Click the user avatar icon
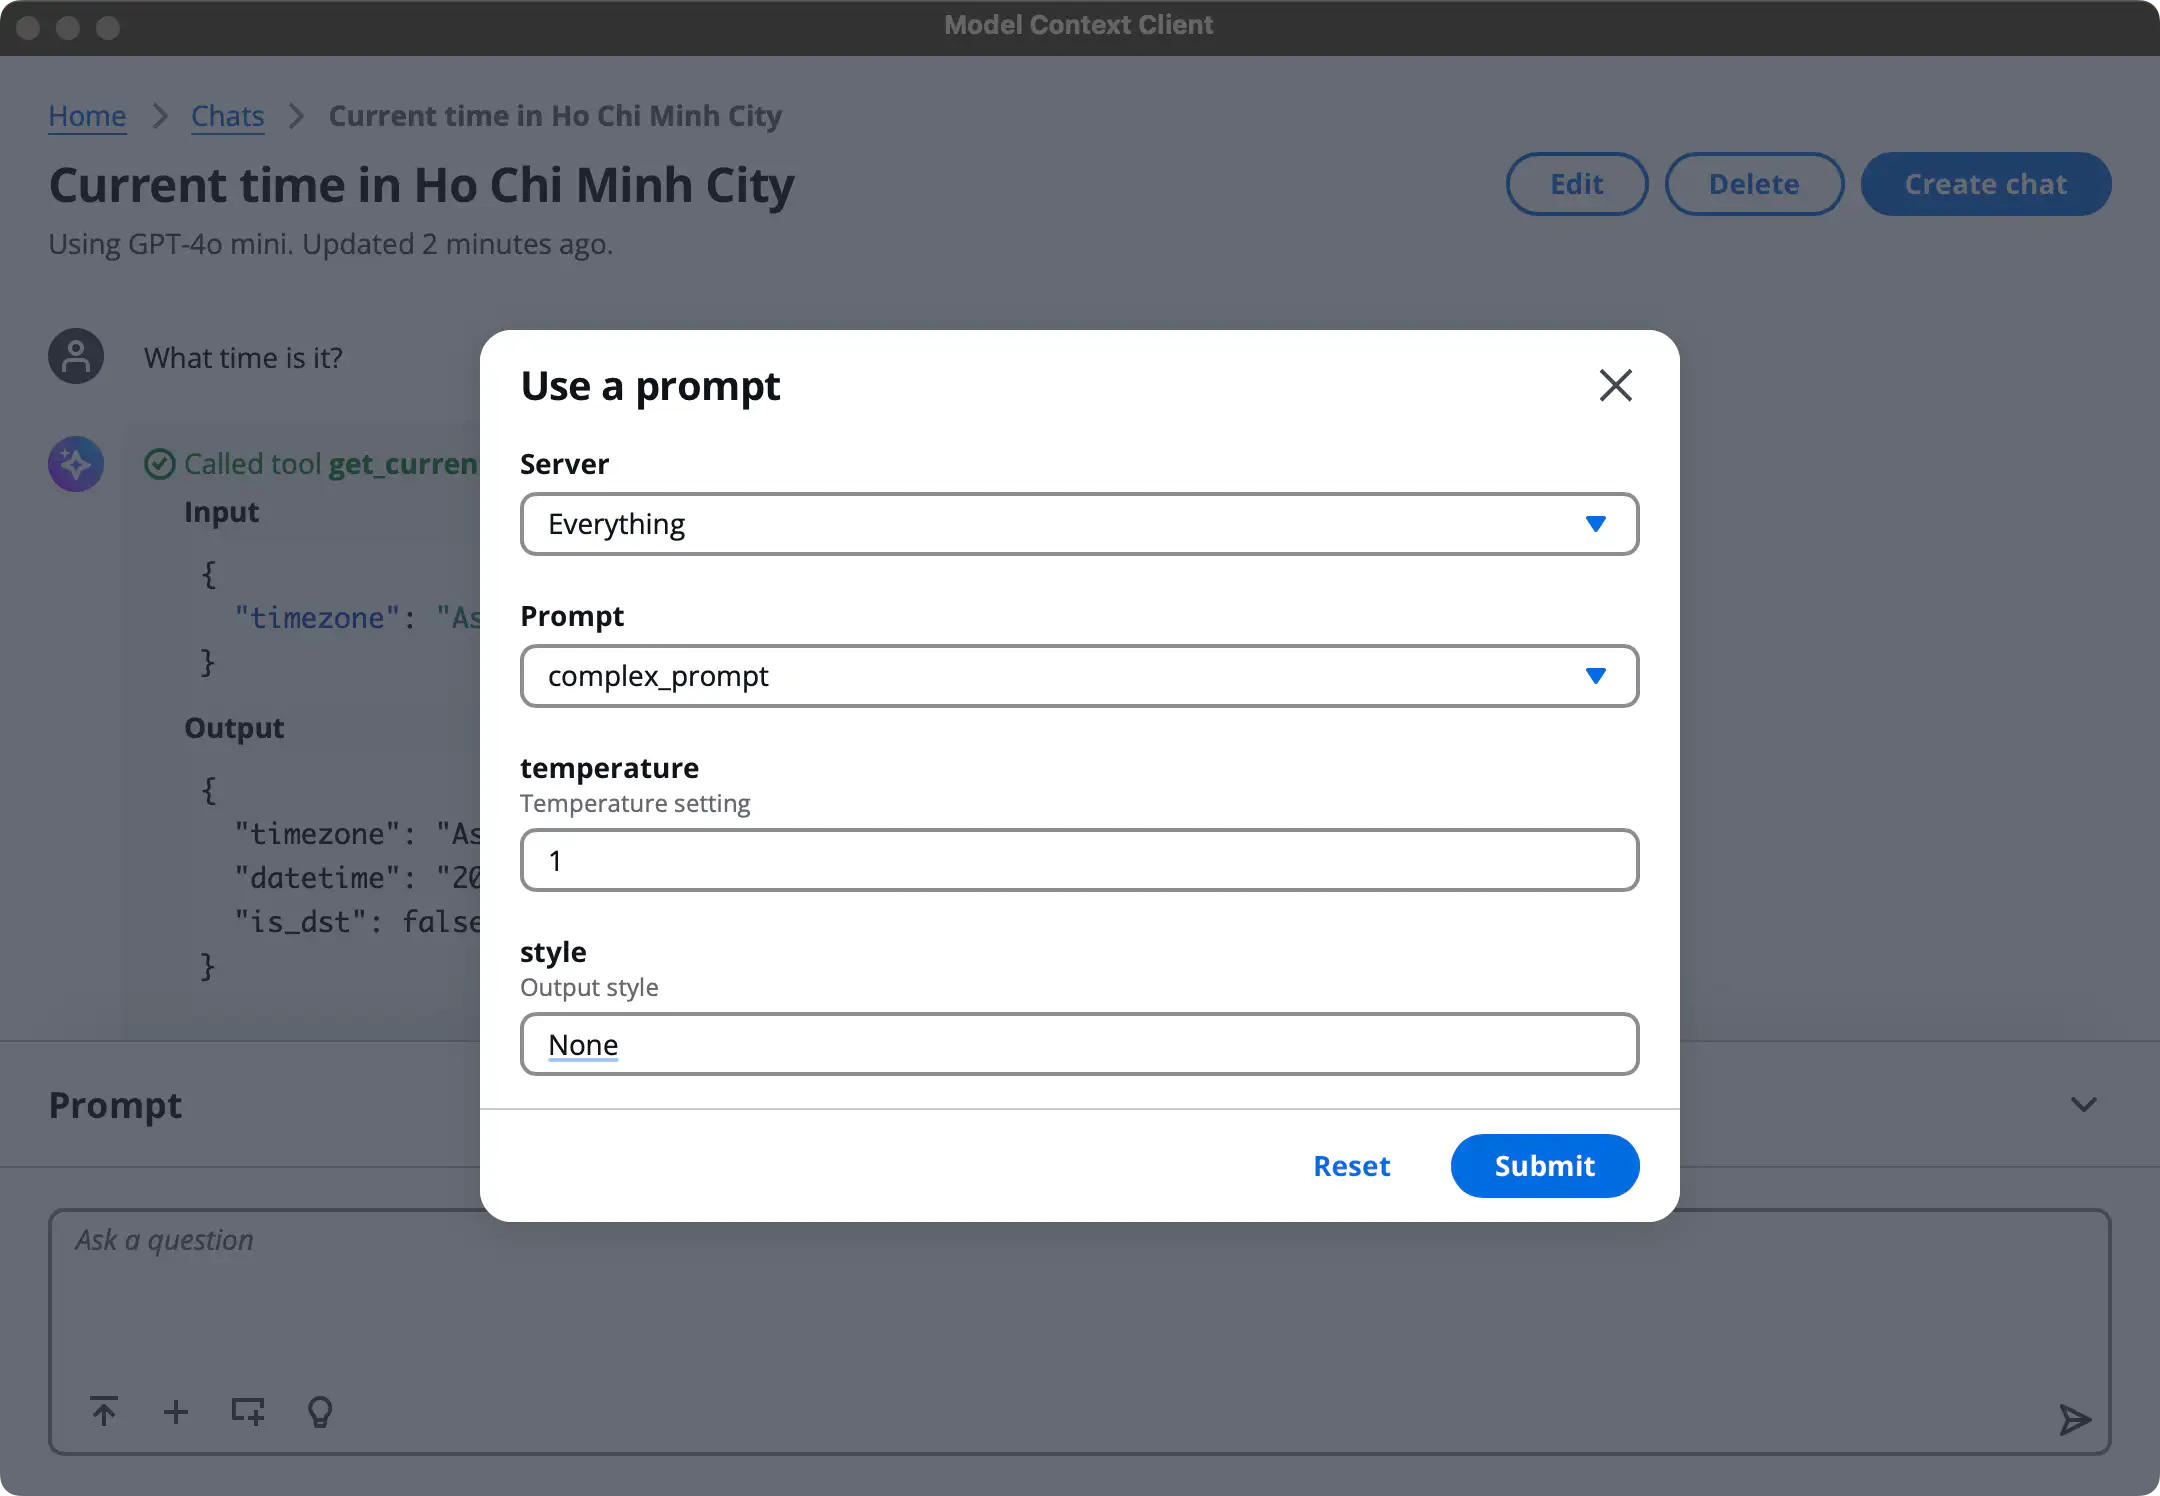Viewport: 2160px width, 1496px height. 76,357
